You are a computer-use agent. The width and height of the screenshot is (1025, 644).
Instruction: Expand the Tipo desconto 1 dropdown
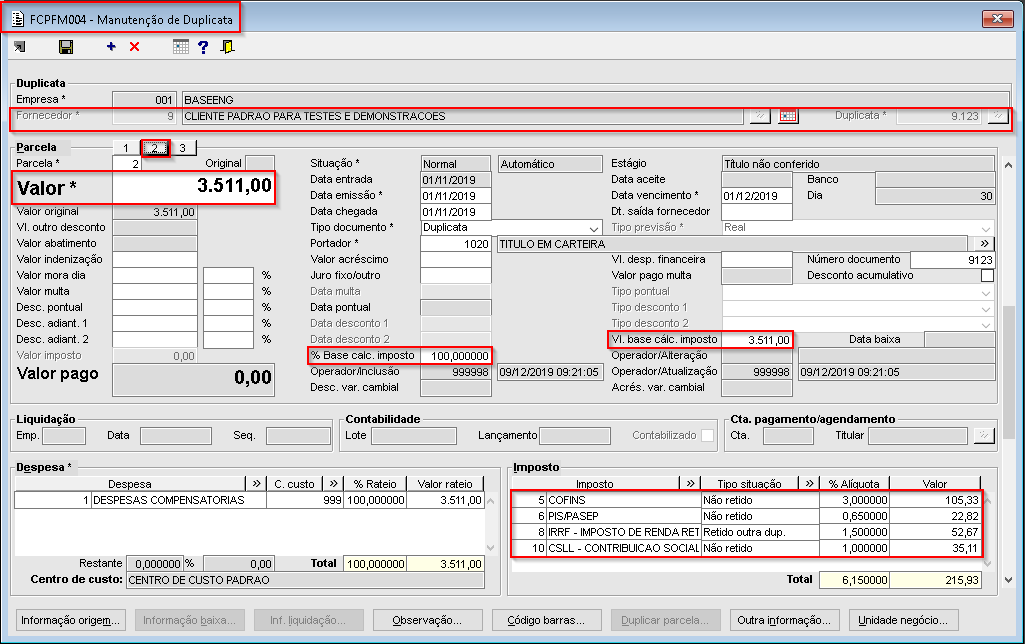click(x=985, y=307)
